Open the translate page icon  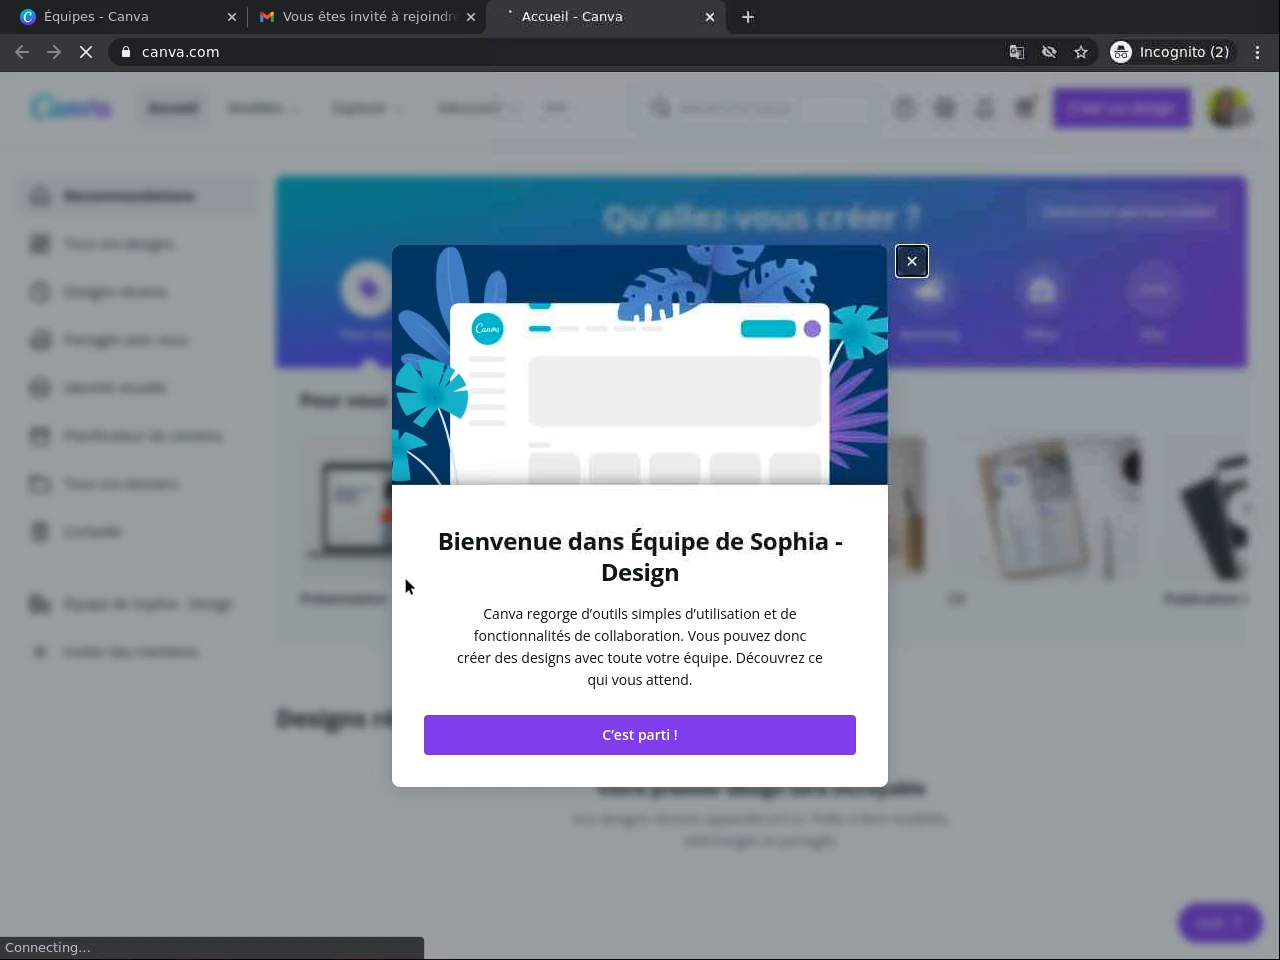point(1017,52)
